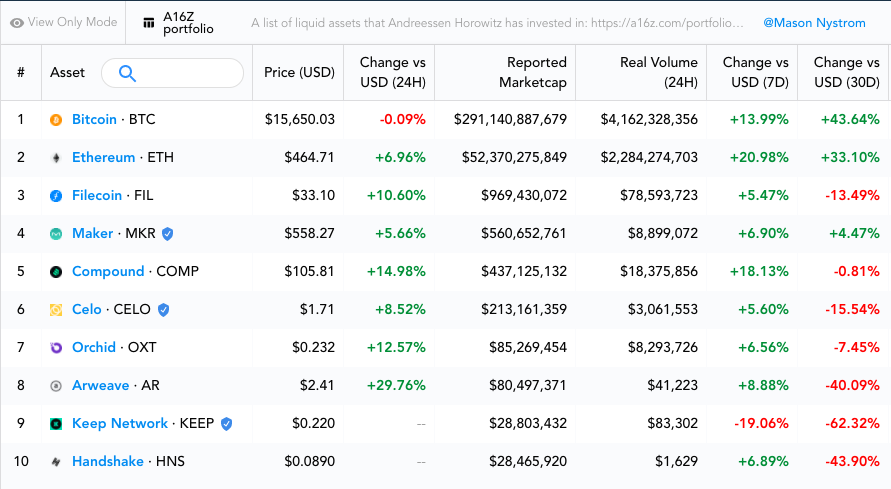Viewport: 891px width, 489px height.
Task: Sort by Change vs USD (30D) header
Action: click(x=847, y=72)
